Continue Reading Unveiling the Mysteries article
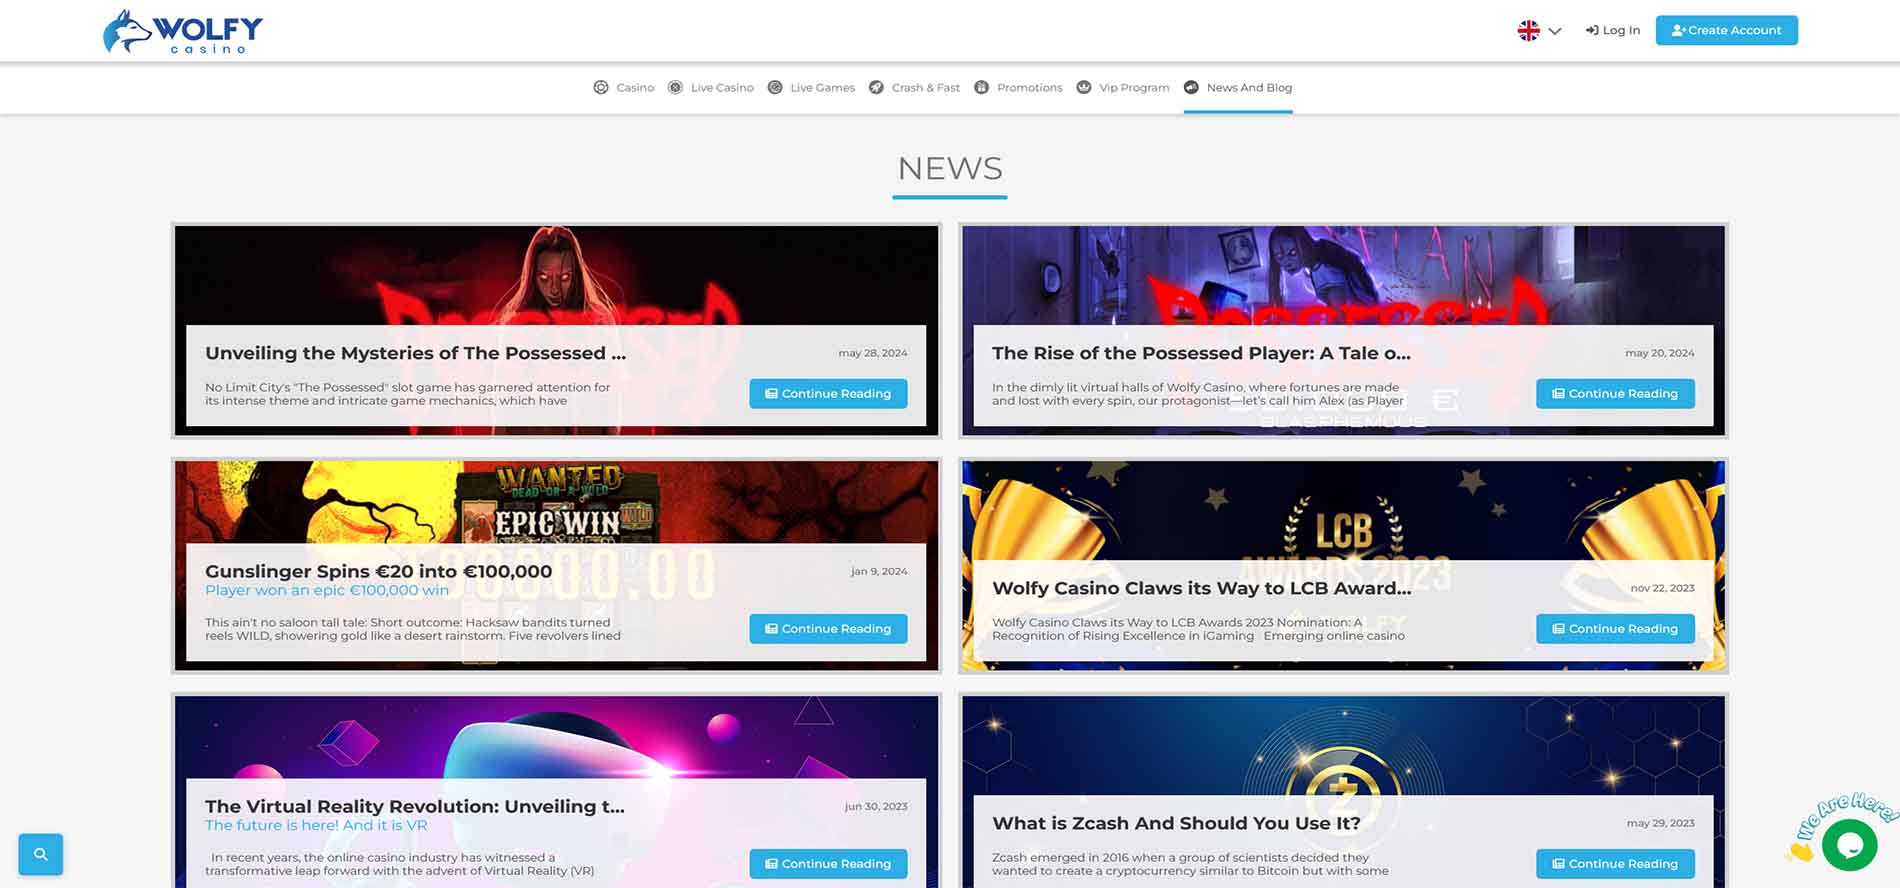 (x=828, y=393)
